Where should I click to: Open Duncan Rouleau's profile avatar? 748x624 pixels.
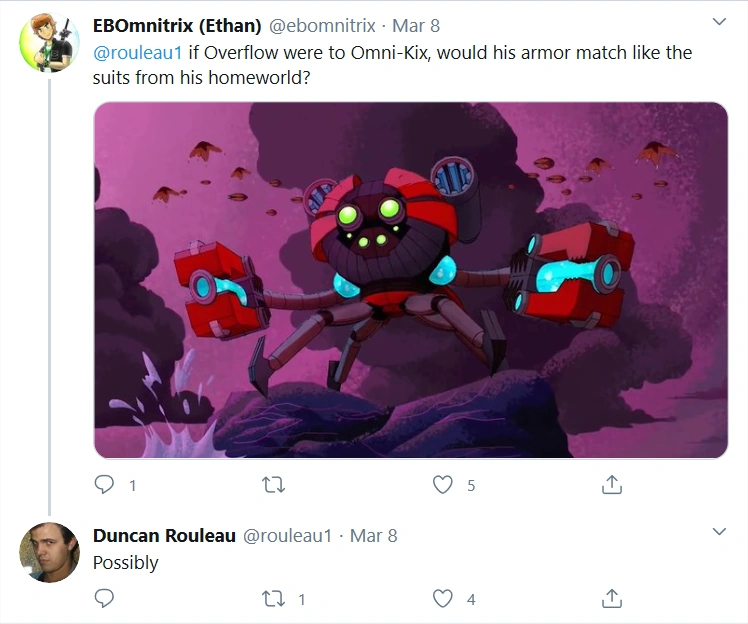pyautogui.click(x=49, y=552)
